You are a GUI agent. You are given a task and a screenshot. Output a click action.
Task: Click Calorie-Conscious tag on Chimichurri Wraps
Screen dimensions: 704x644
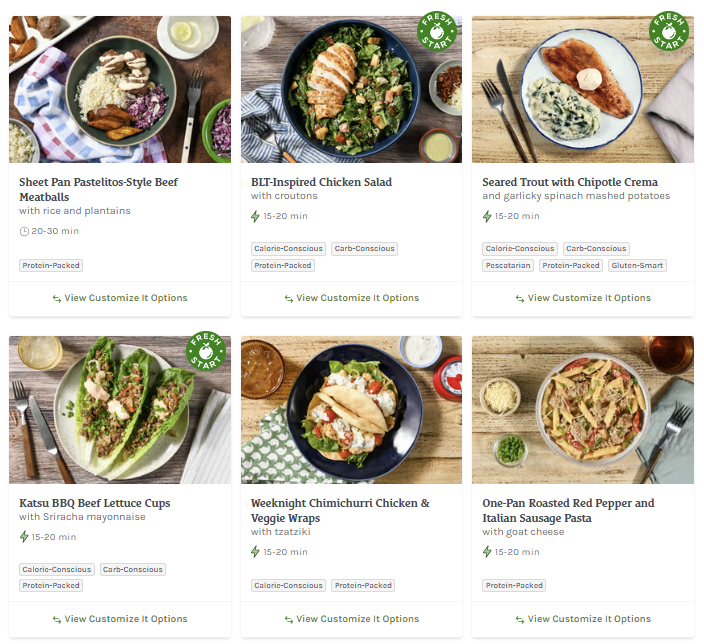288,585
